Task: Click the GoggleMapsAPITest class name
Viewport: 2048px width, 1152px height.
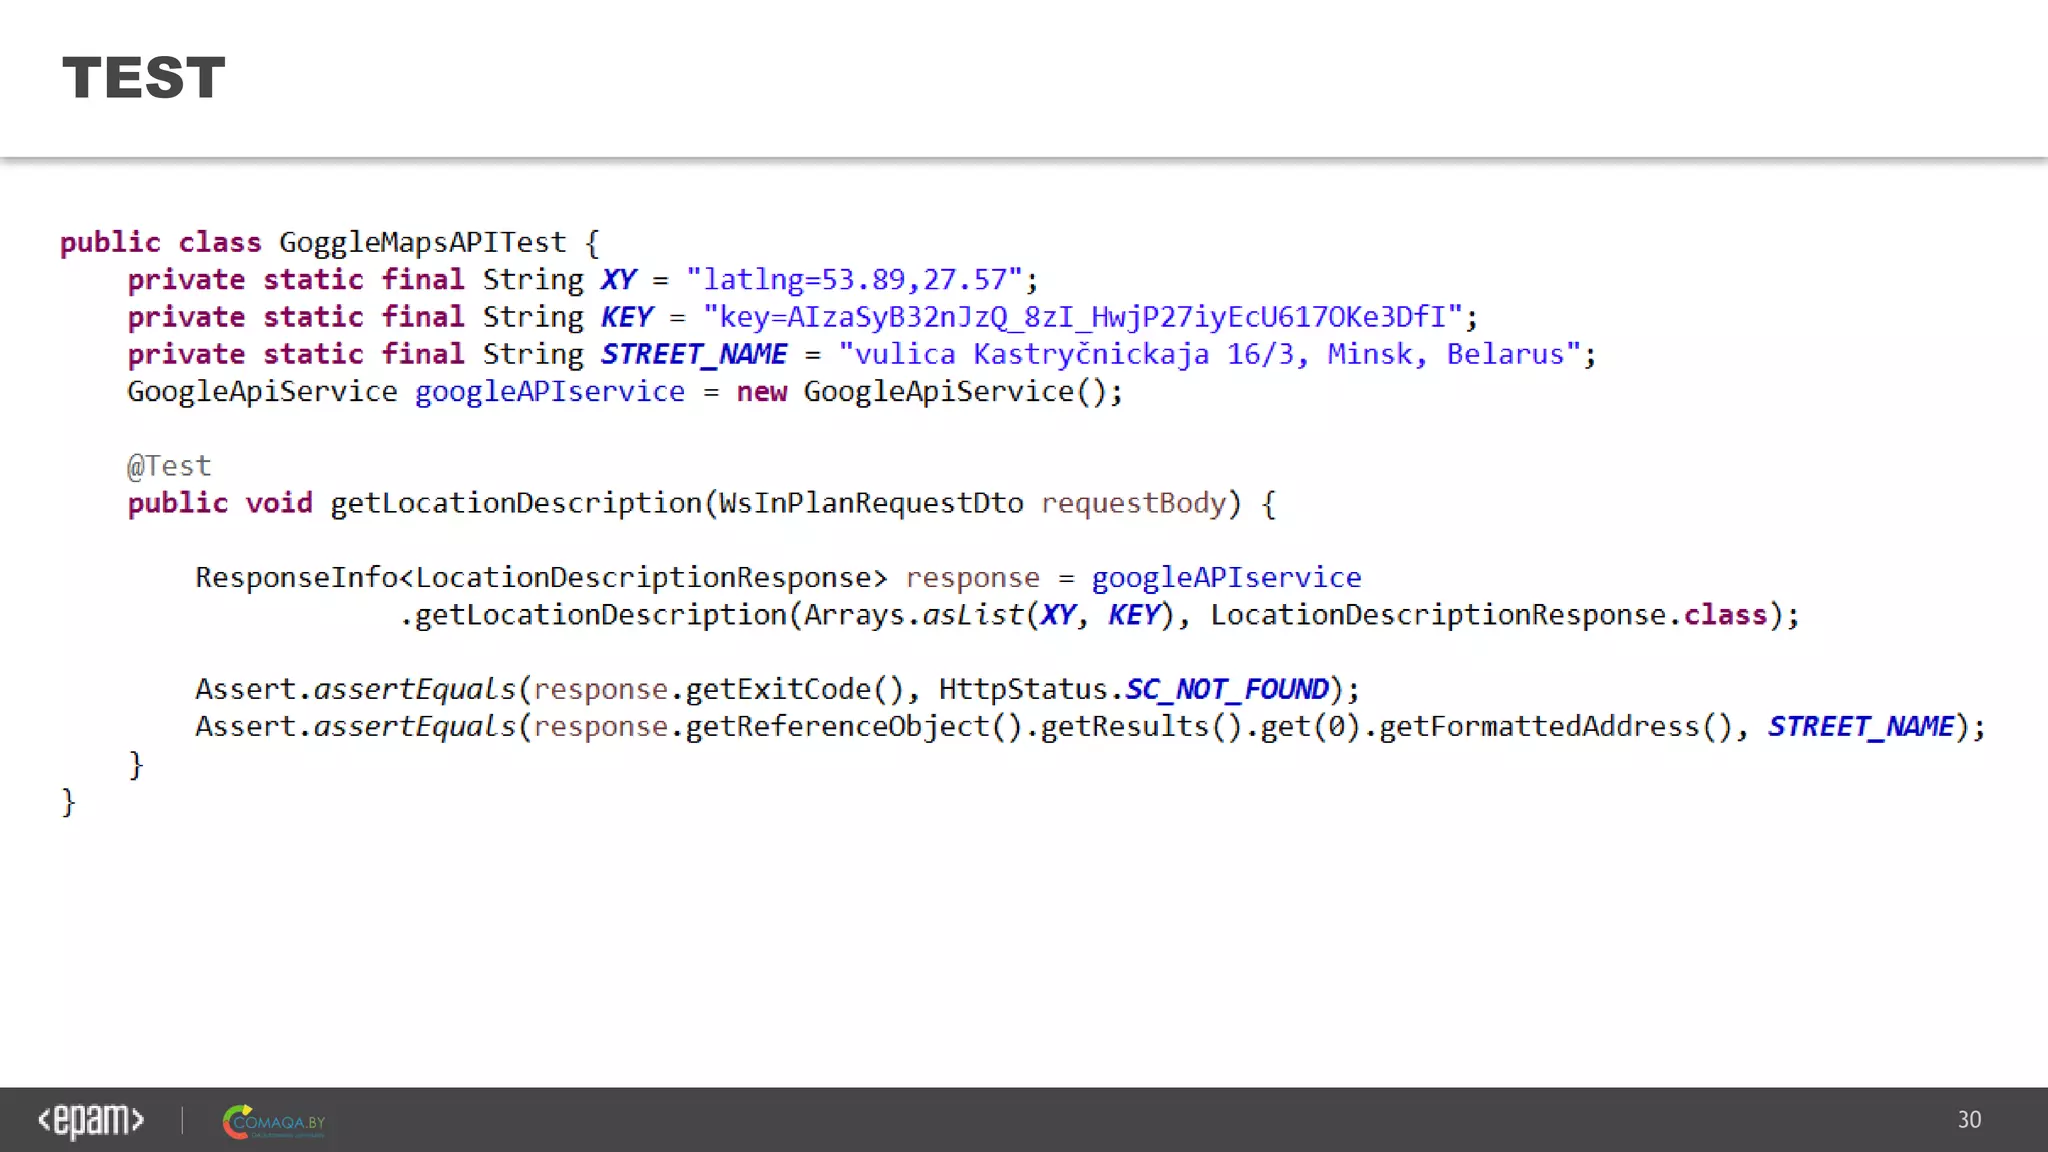Action: [422, 242]
